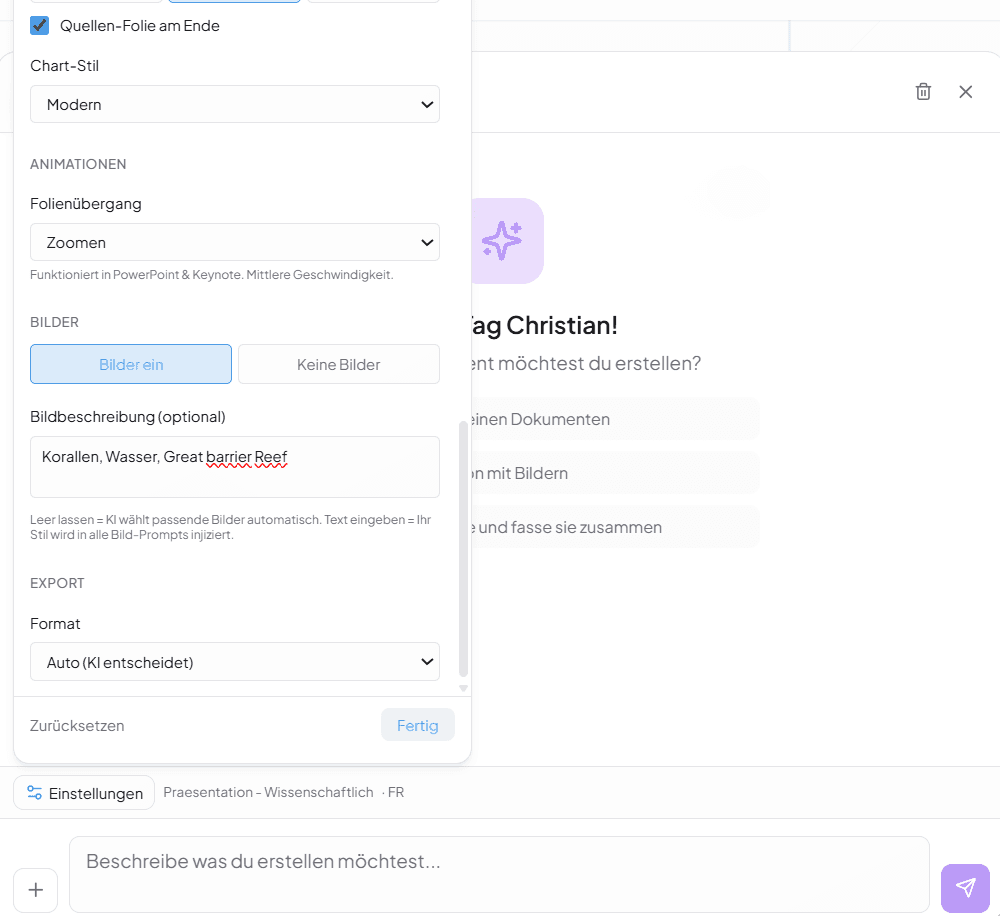Viewport: 1000px width, 916px height.
Task: Close the chat panel with the X icon
Action: (x=965, y=92)
